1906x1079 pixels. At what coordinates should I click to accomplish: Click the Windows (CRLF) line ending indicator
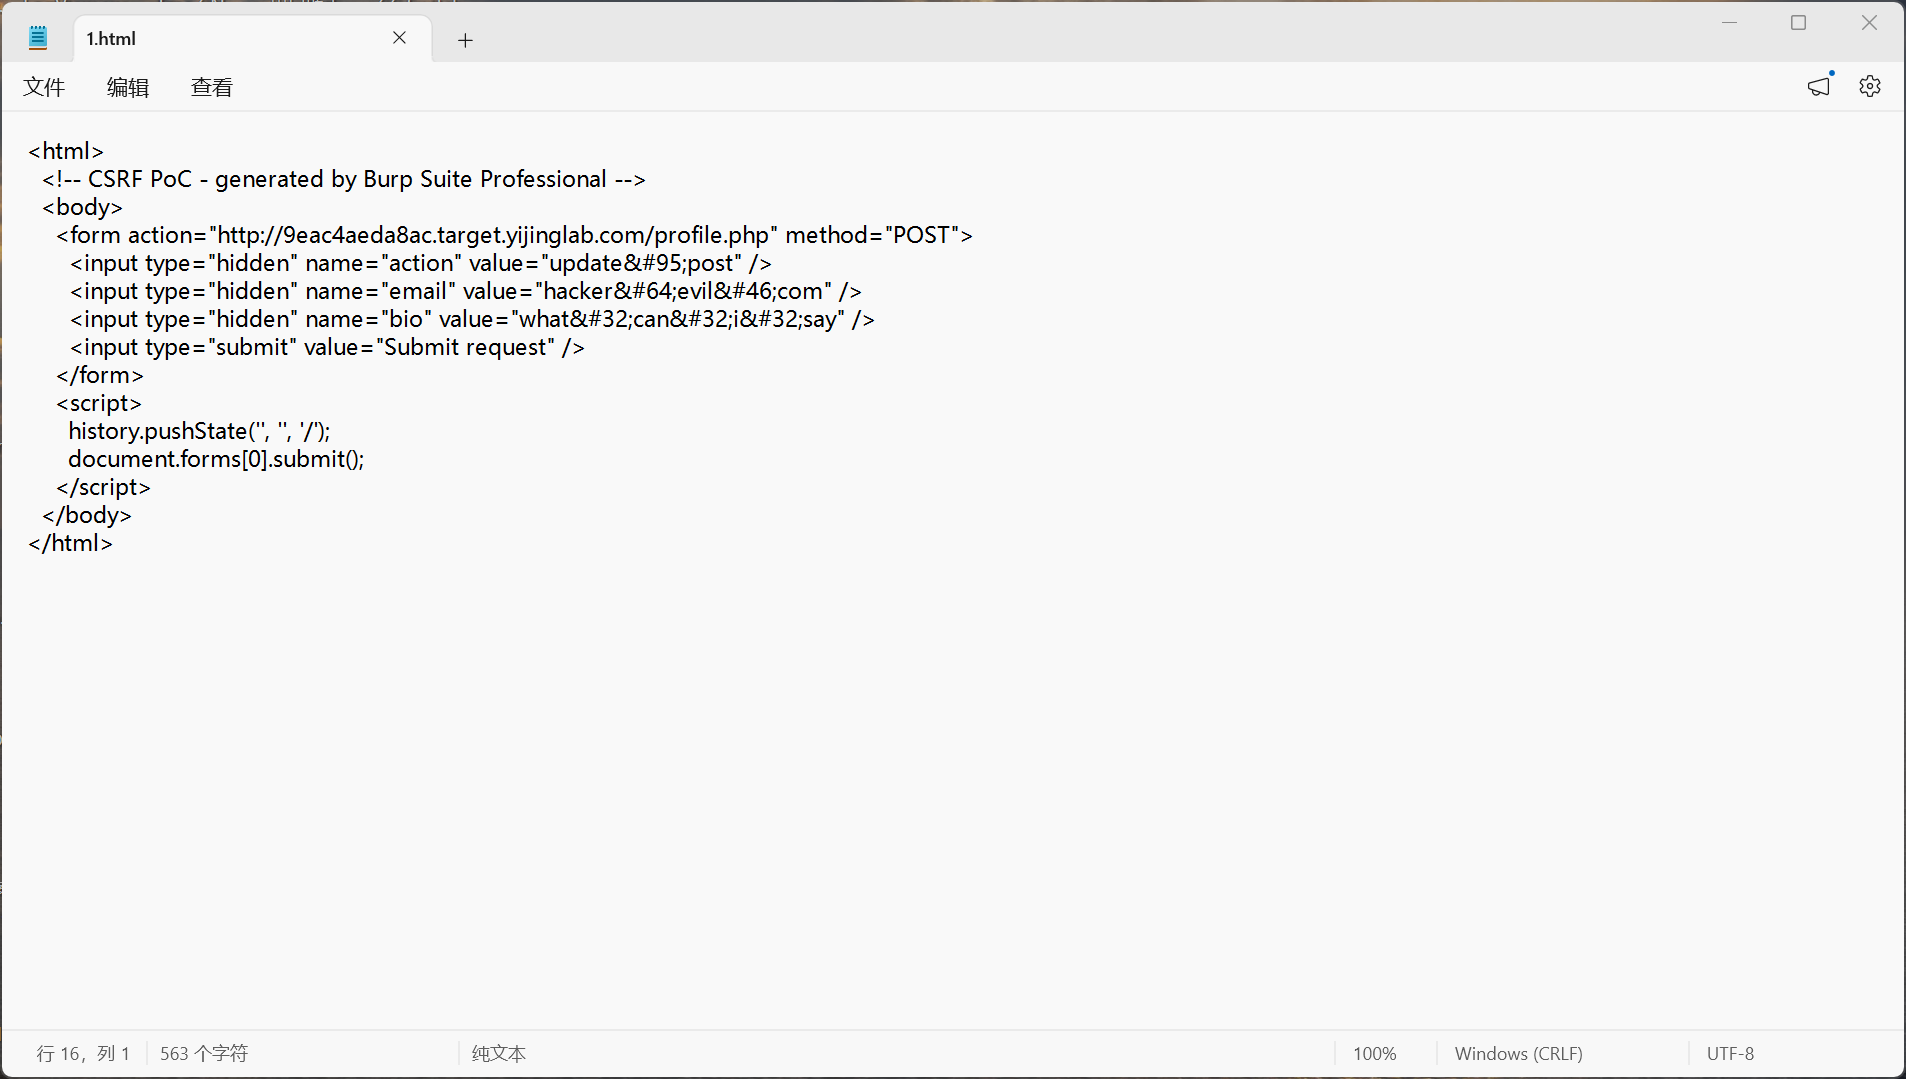[x=1519, y=1053]
